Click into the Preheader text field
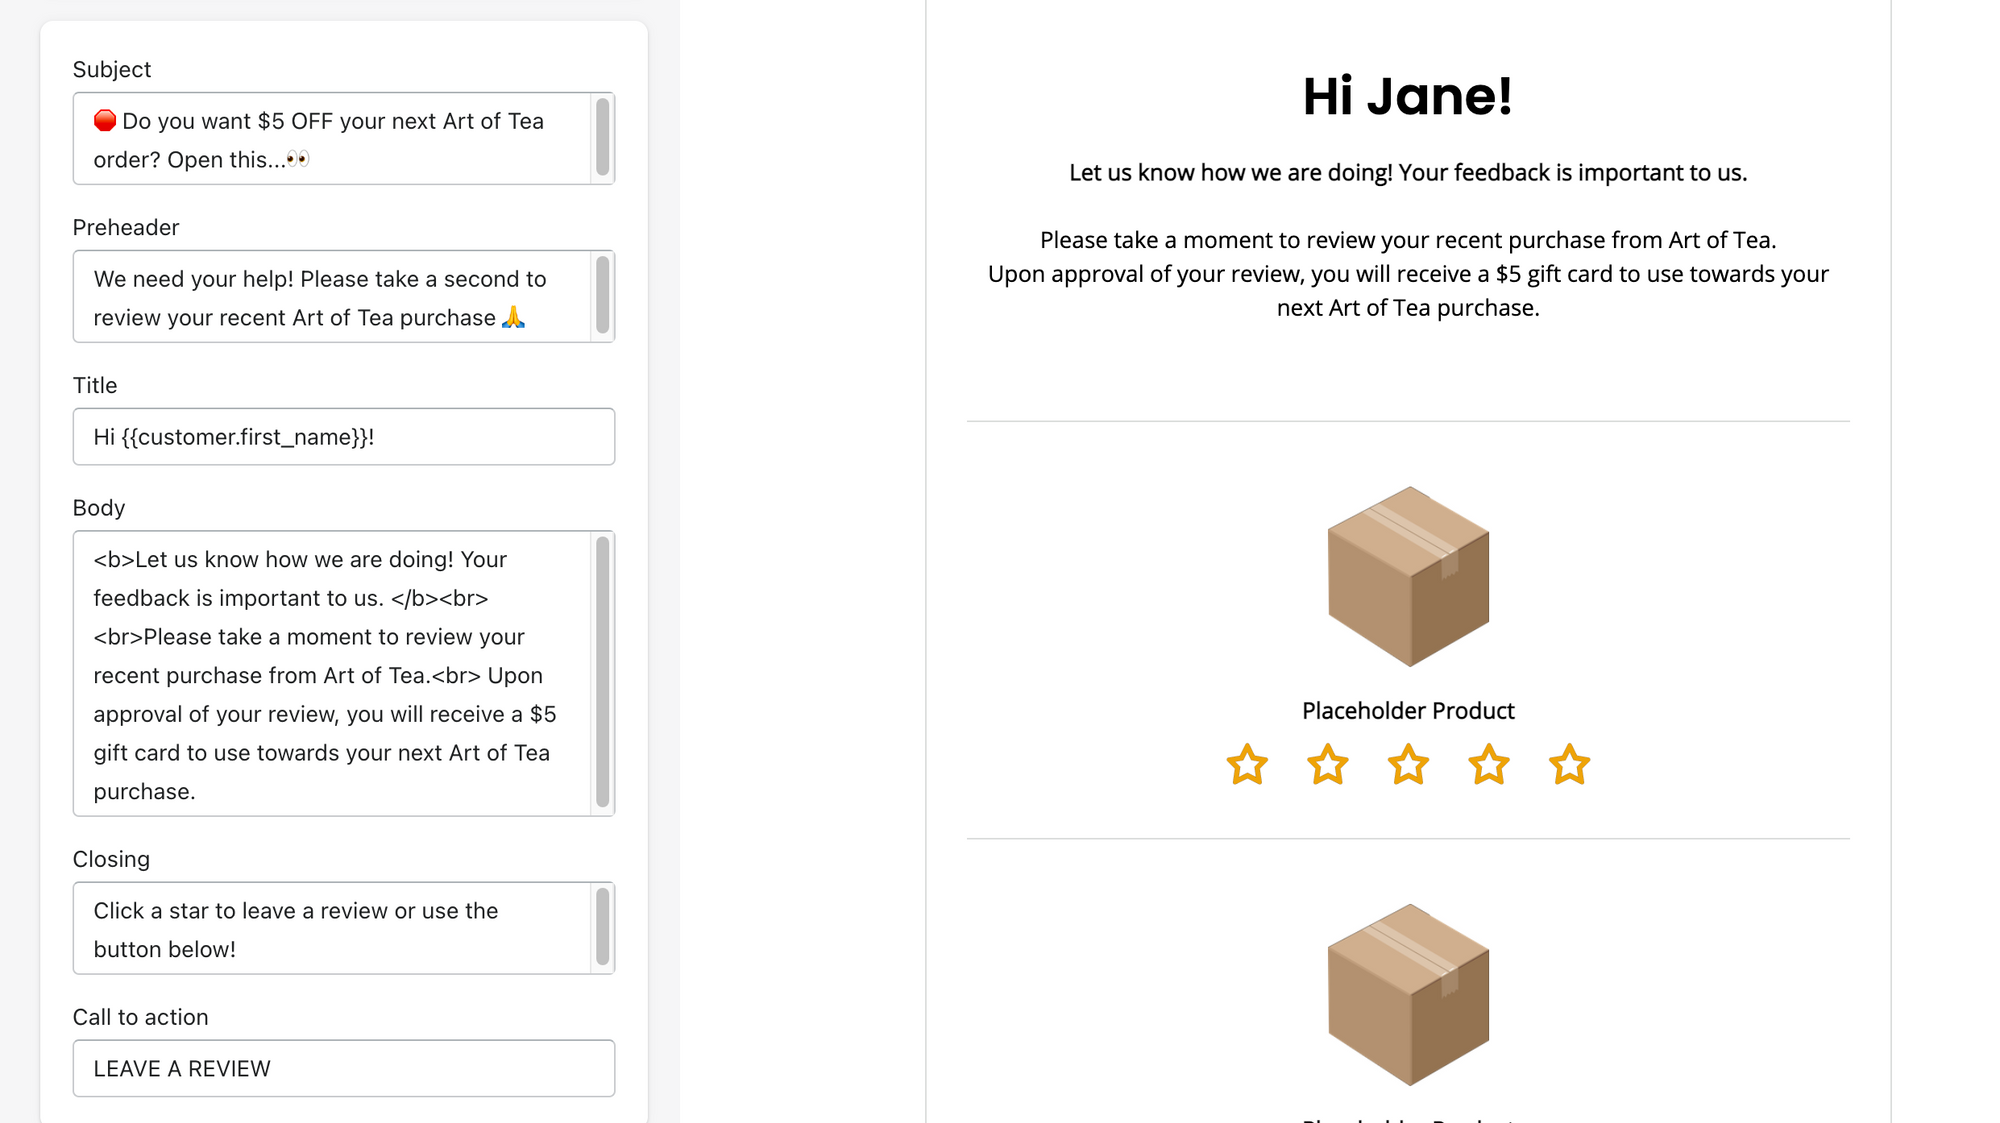Image resolution: width=2000 pixels, height=1123 pixels. (x=332, y=297)
